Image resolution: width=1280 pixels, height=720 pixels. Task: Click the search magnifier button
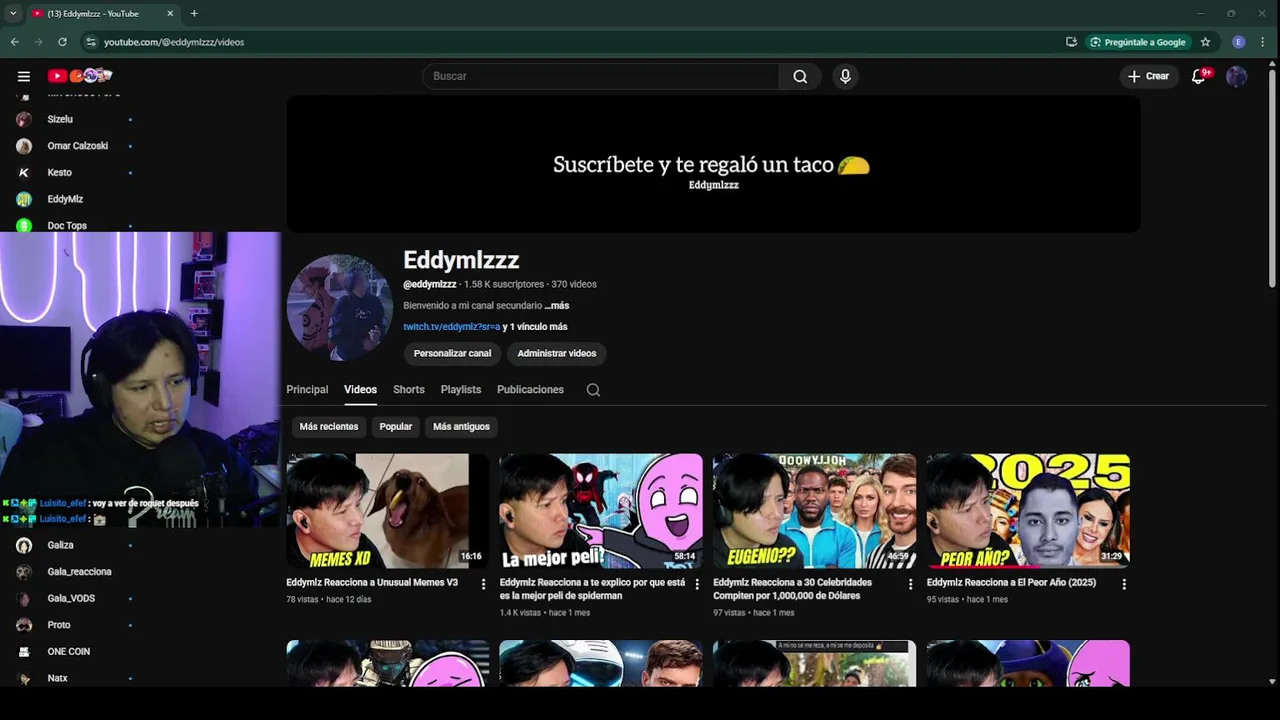tap(800, 76)
